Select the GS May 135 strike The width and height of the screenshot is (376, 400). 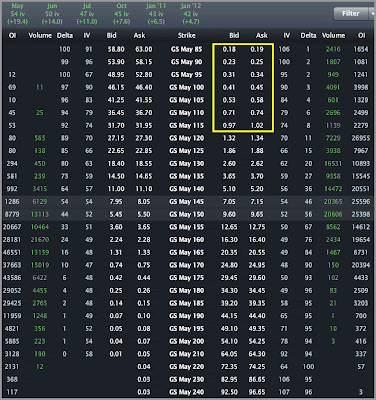187,176
